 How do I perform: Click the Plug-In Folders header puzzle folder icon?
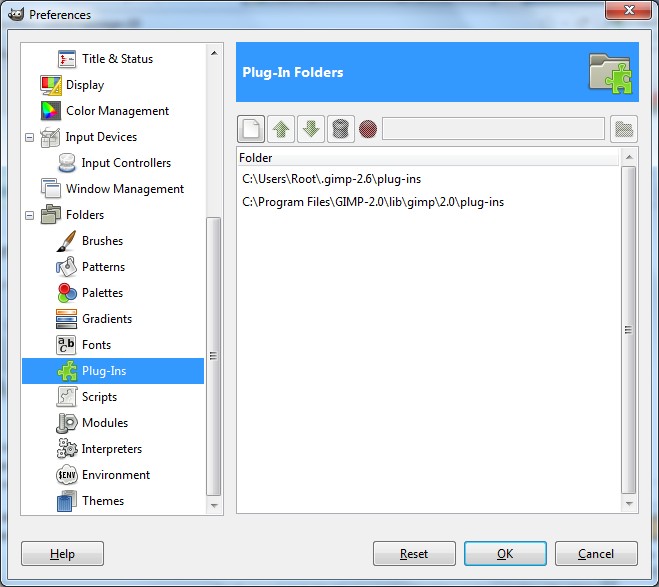pyautogui.click(x=610, y=73)
